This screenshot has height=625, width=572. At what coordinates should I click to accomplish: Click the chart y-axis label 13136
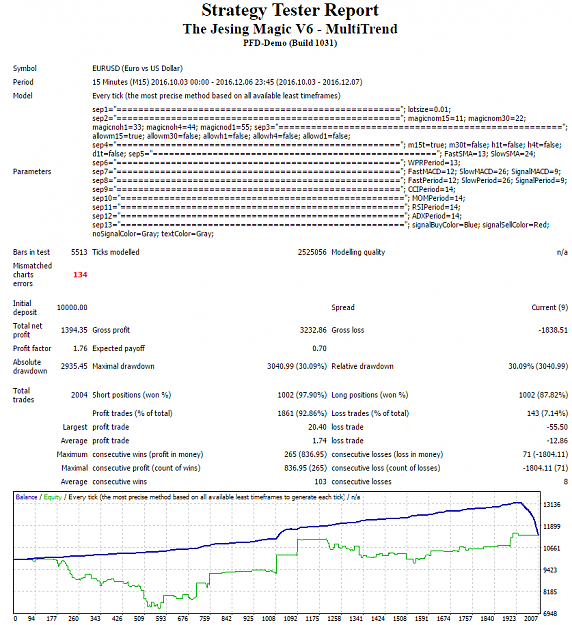(x=552, y=505)
